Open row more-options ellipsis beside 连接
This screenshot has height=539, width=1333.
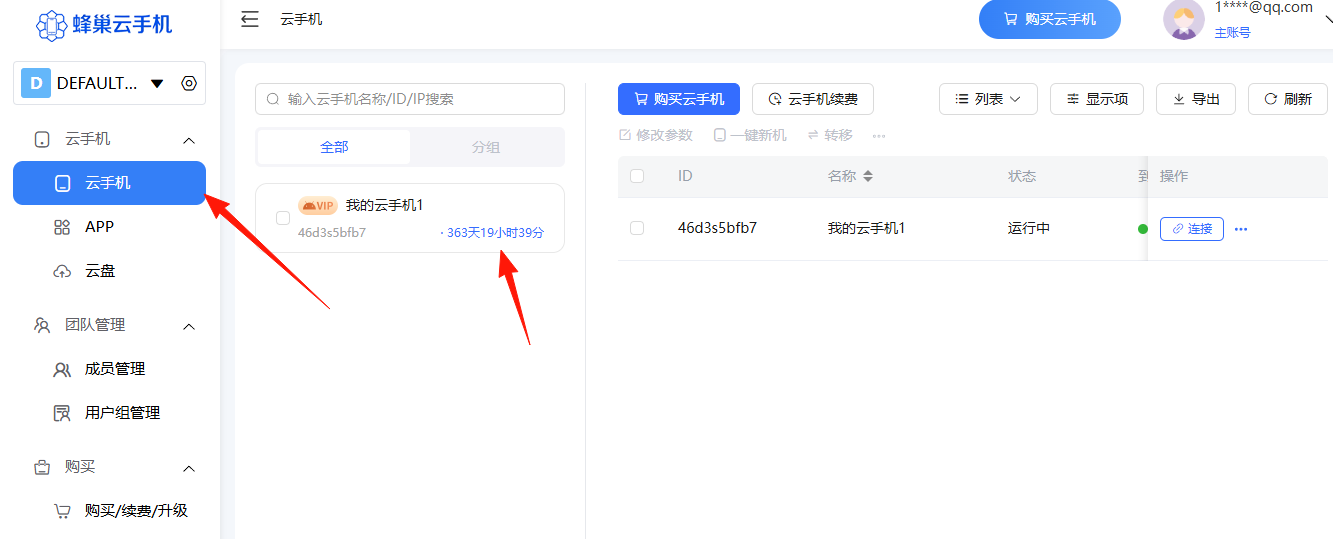[x=1241, y=229]
